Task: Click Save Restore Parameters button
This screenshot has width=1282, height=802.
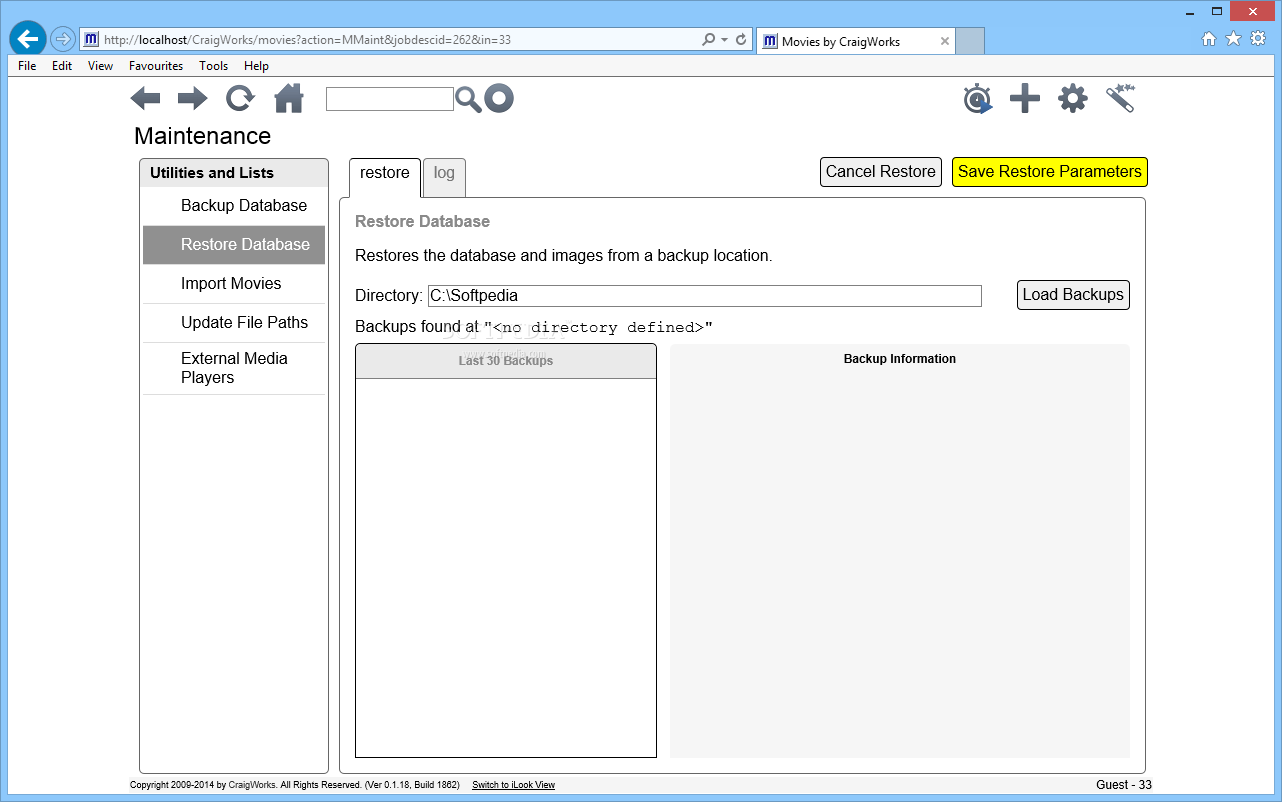Action: coord(1050,172)
